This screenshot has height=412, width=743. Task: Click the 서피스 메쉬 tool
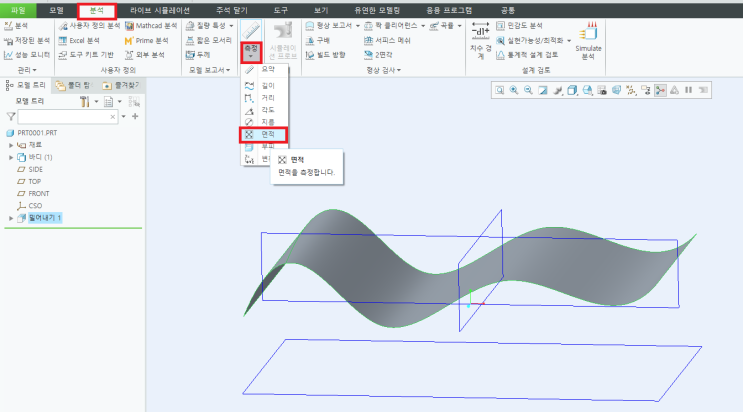pyautogui.click(x=387, y=41)
